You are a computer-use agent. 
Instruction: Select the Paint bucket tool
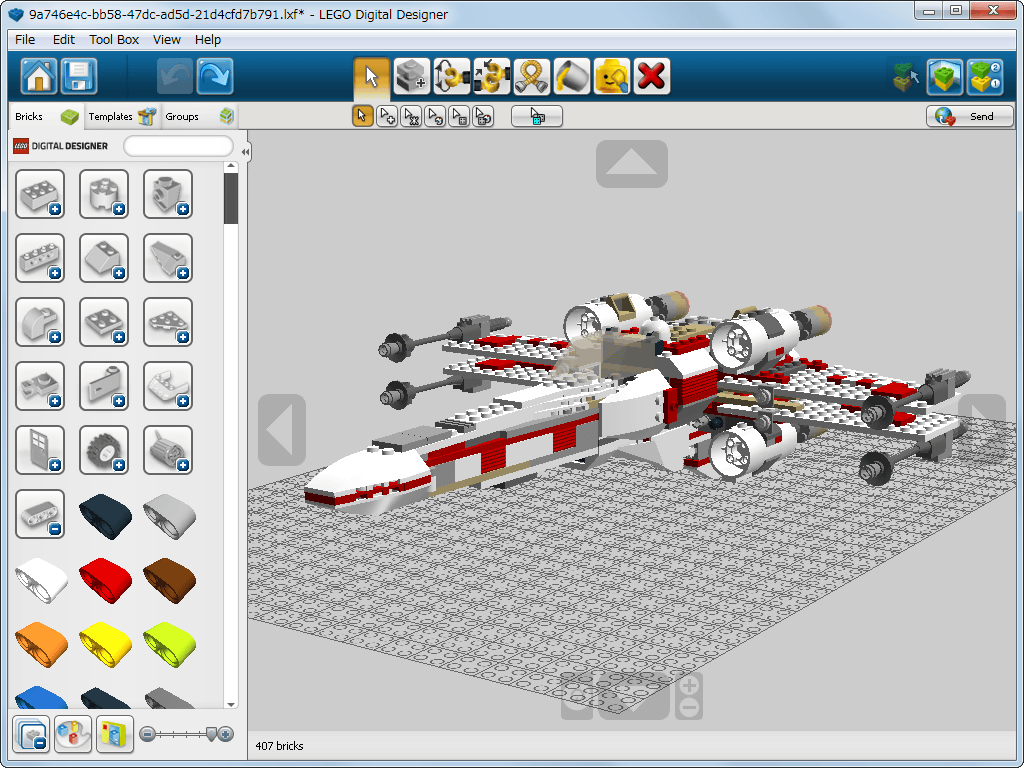pos(571,76)
